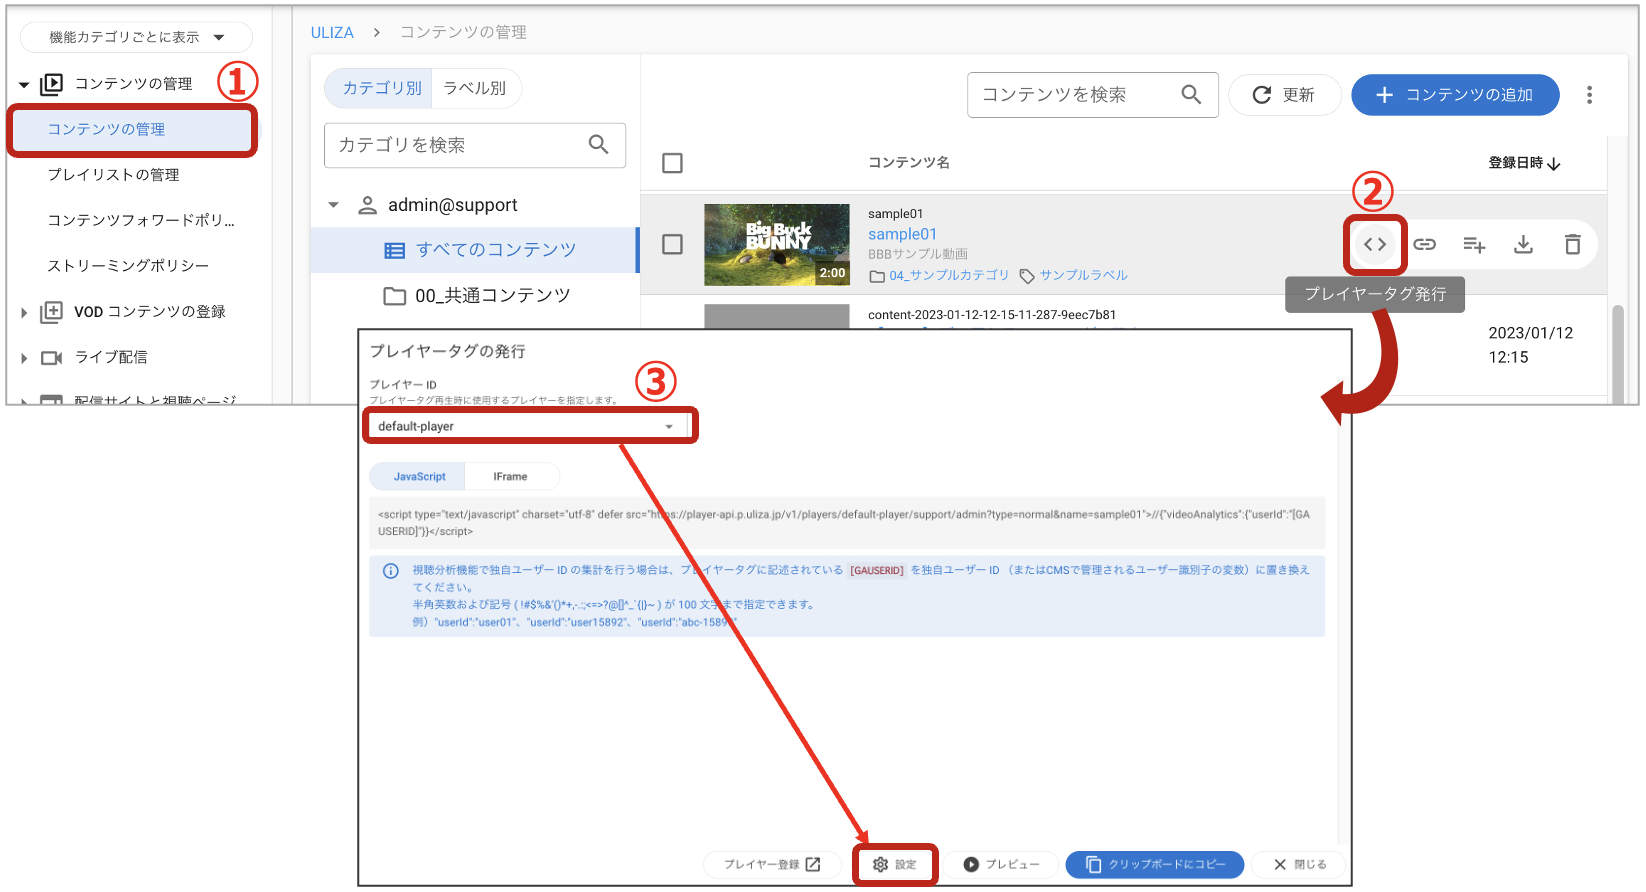Click the Big Buck Bunny thumbnail
Image resolution: width=1646 pixels, height=892 pixels.
coord(777,245)
